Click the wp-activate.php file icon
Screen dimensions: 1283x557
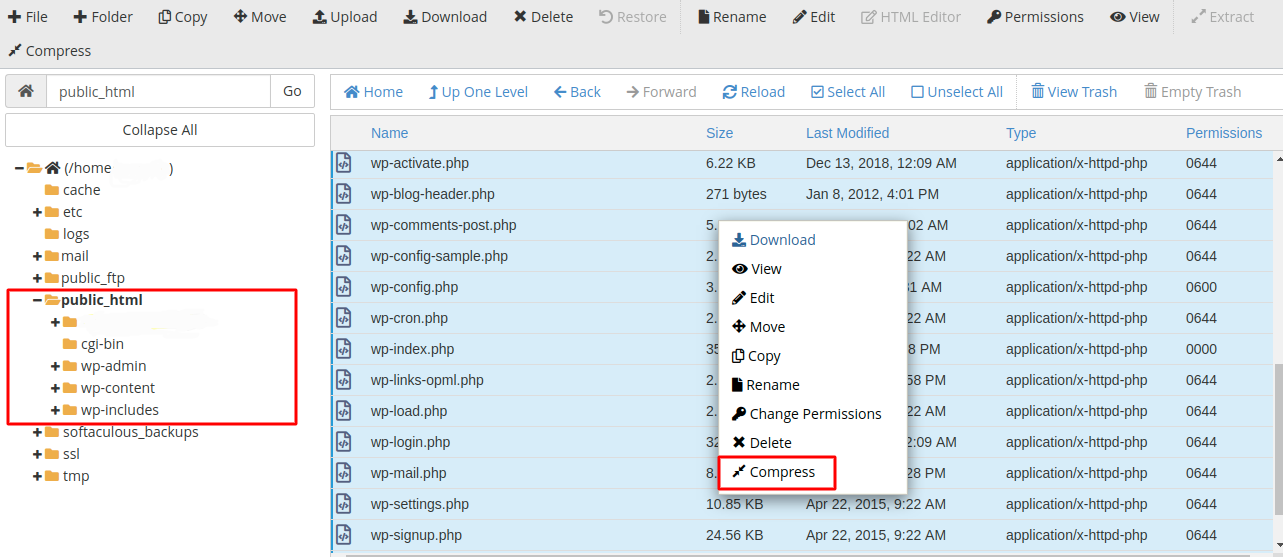point(344,163)
